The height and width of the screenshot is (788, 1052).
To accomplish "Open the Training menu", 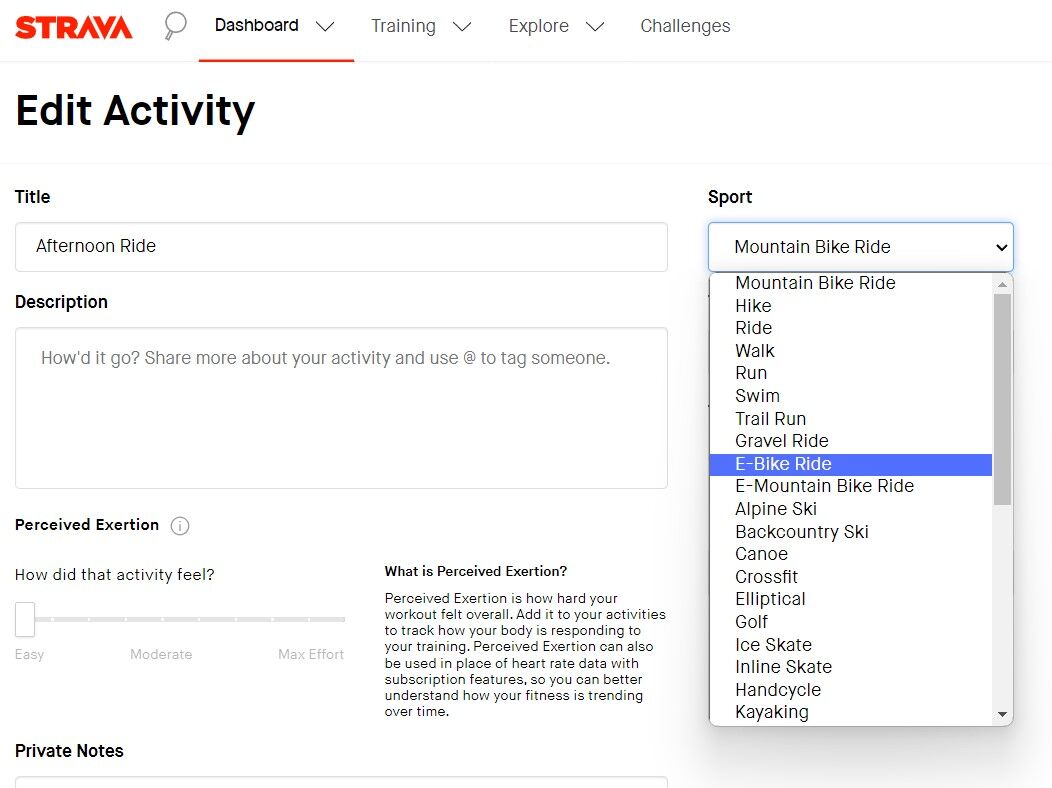I will pos(403,26).
